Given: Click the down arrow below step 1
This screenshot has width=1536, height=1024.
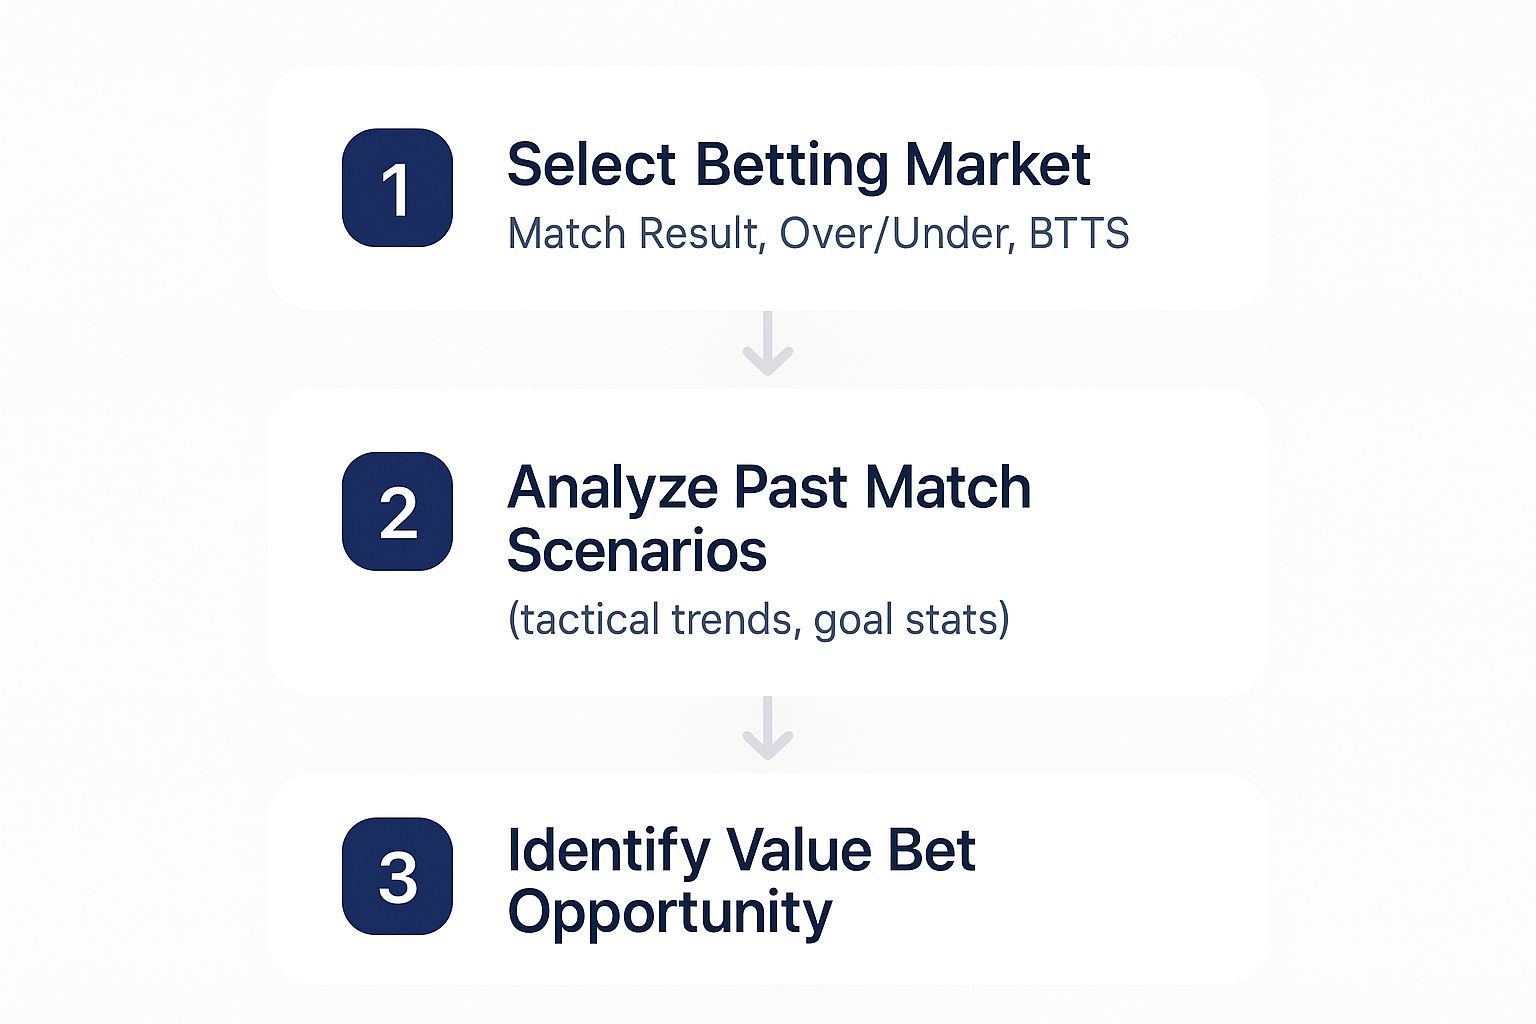Looking at the screenshot, I should 767,344.
